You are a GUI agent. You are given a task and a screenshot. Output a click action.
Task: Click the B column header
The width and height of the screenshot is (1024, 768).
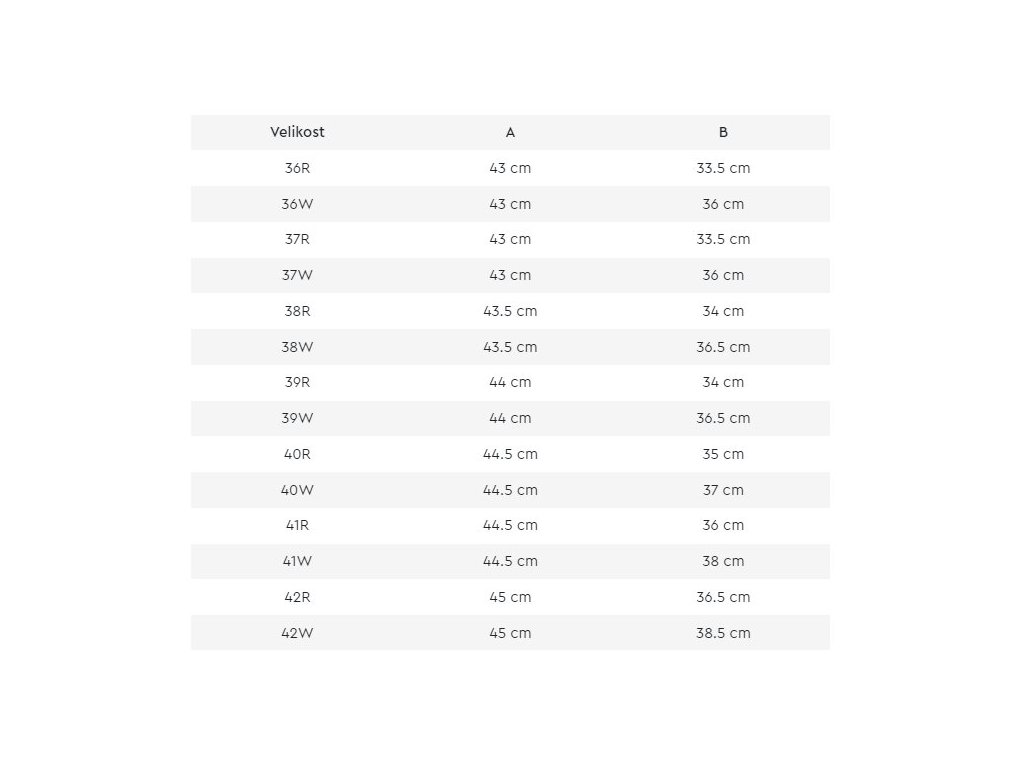click(x=723, y=132)
